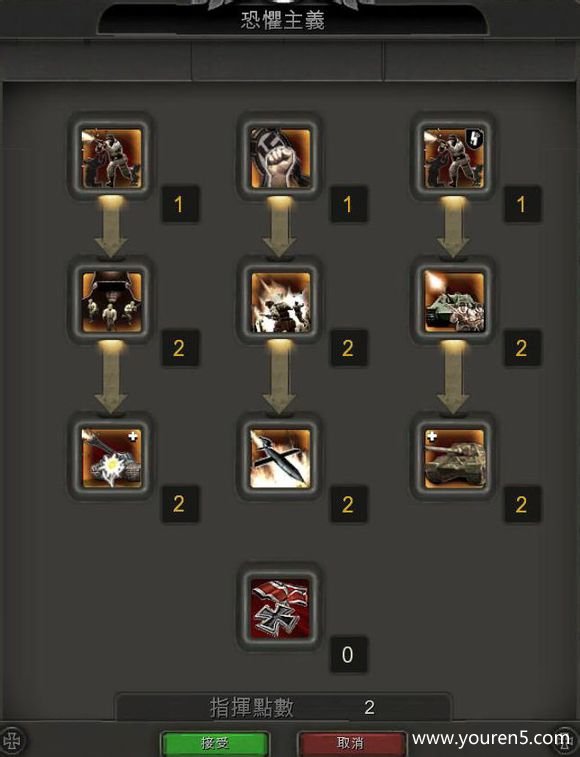
Task: Select the soldiers in explosion ability
Action: 280,302
